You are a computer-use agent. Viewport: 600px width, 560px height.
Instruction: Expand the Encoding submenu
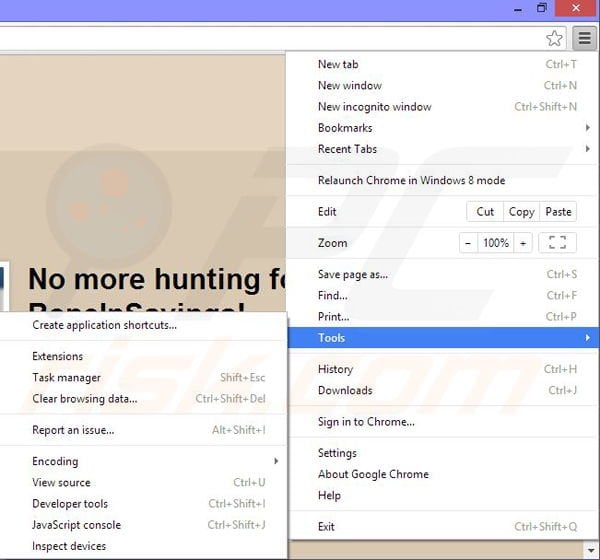click(x=143, y=462)
